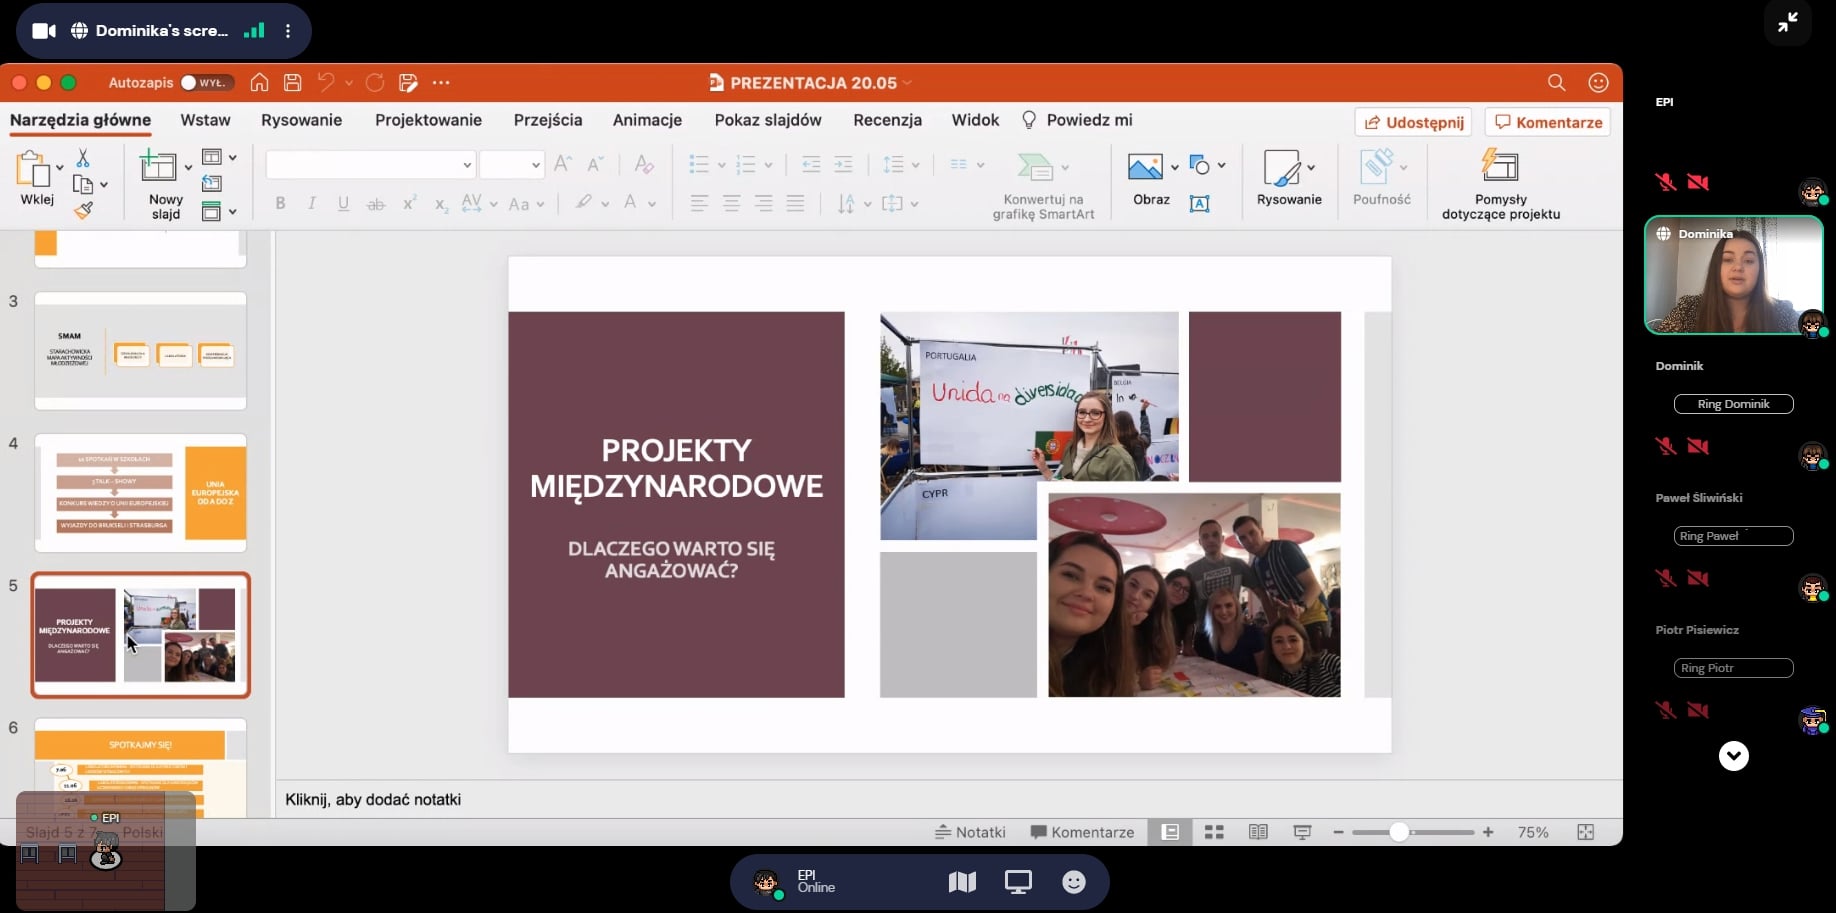Click the Udostępnij button
Image resolution: width=1836 pixels, height=913 pixels.
tap(1413, 122)
